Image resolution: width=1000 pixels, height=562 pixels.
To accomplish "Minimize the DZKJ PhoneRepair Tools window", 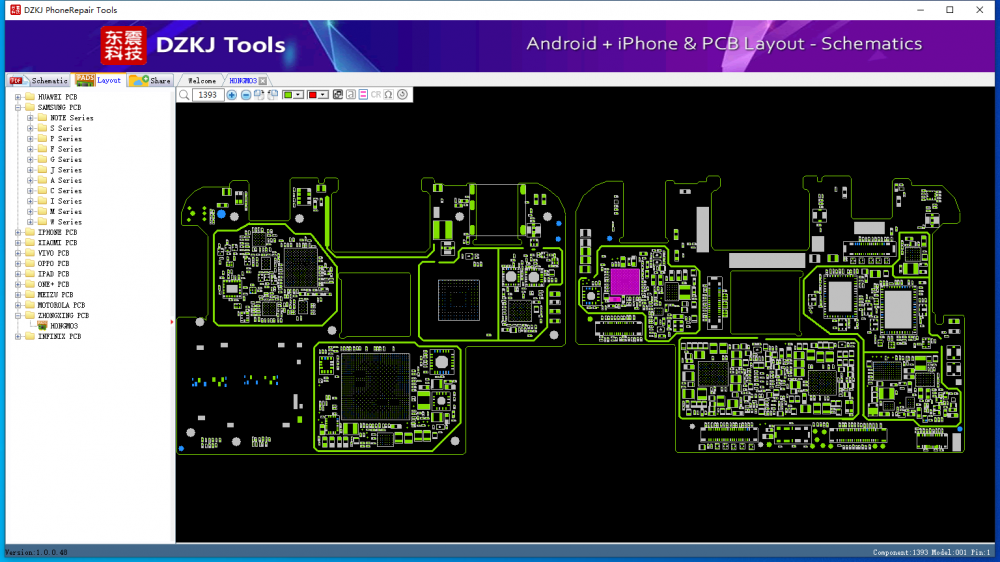I will 920,10.
